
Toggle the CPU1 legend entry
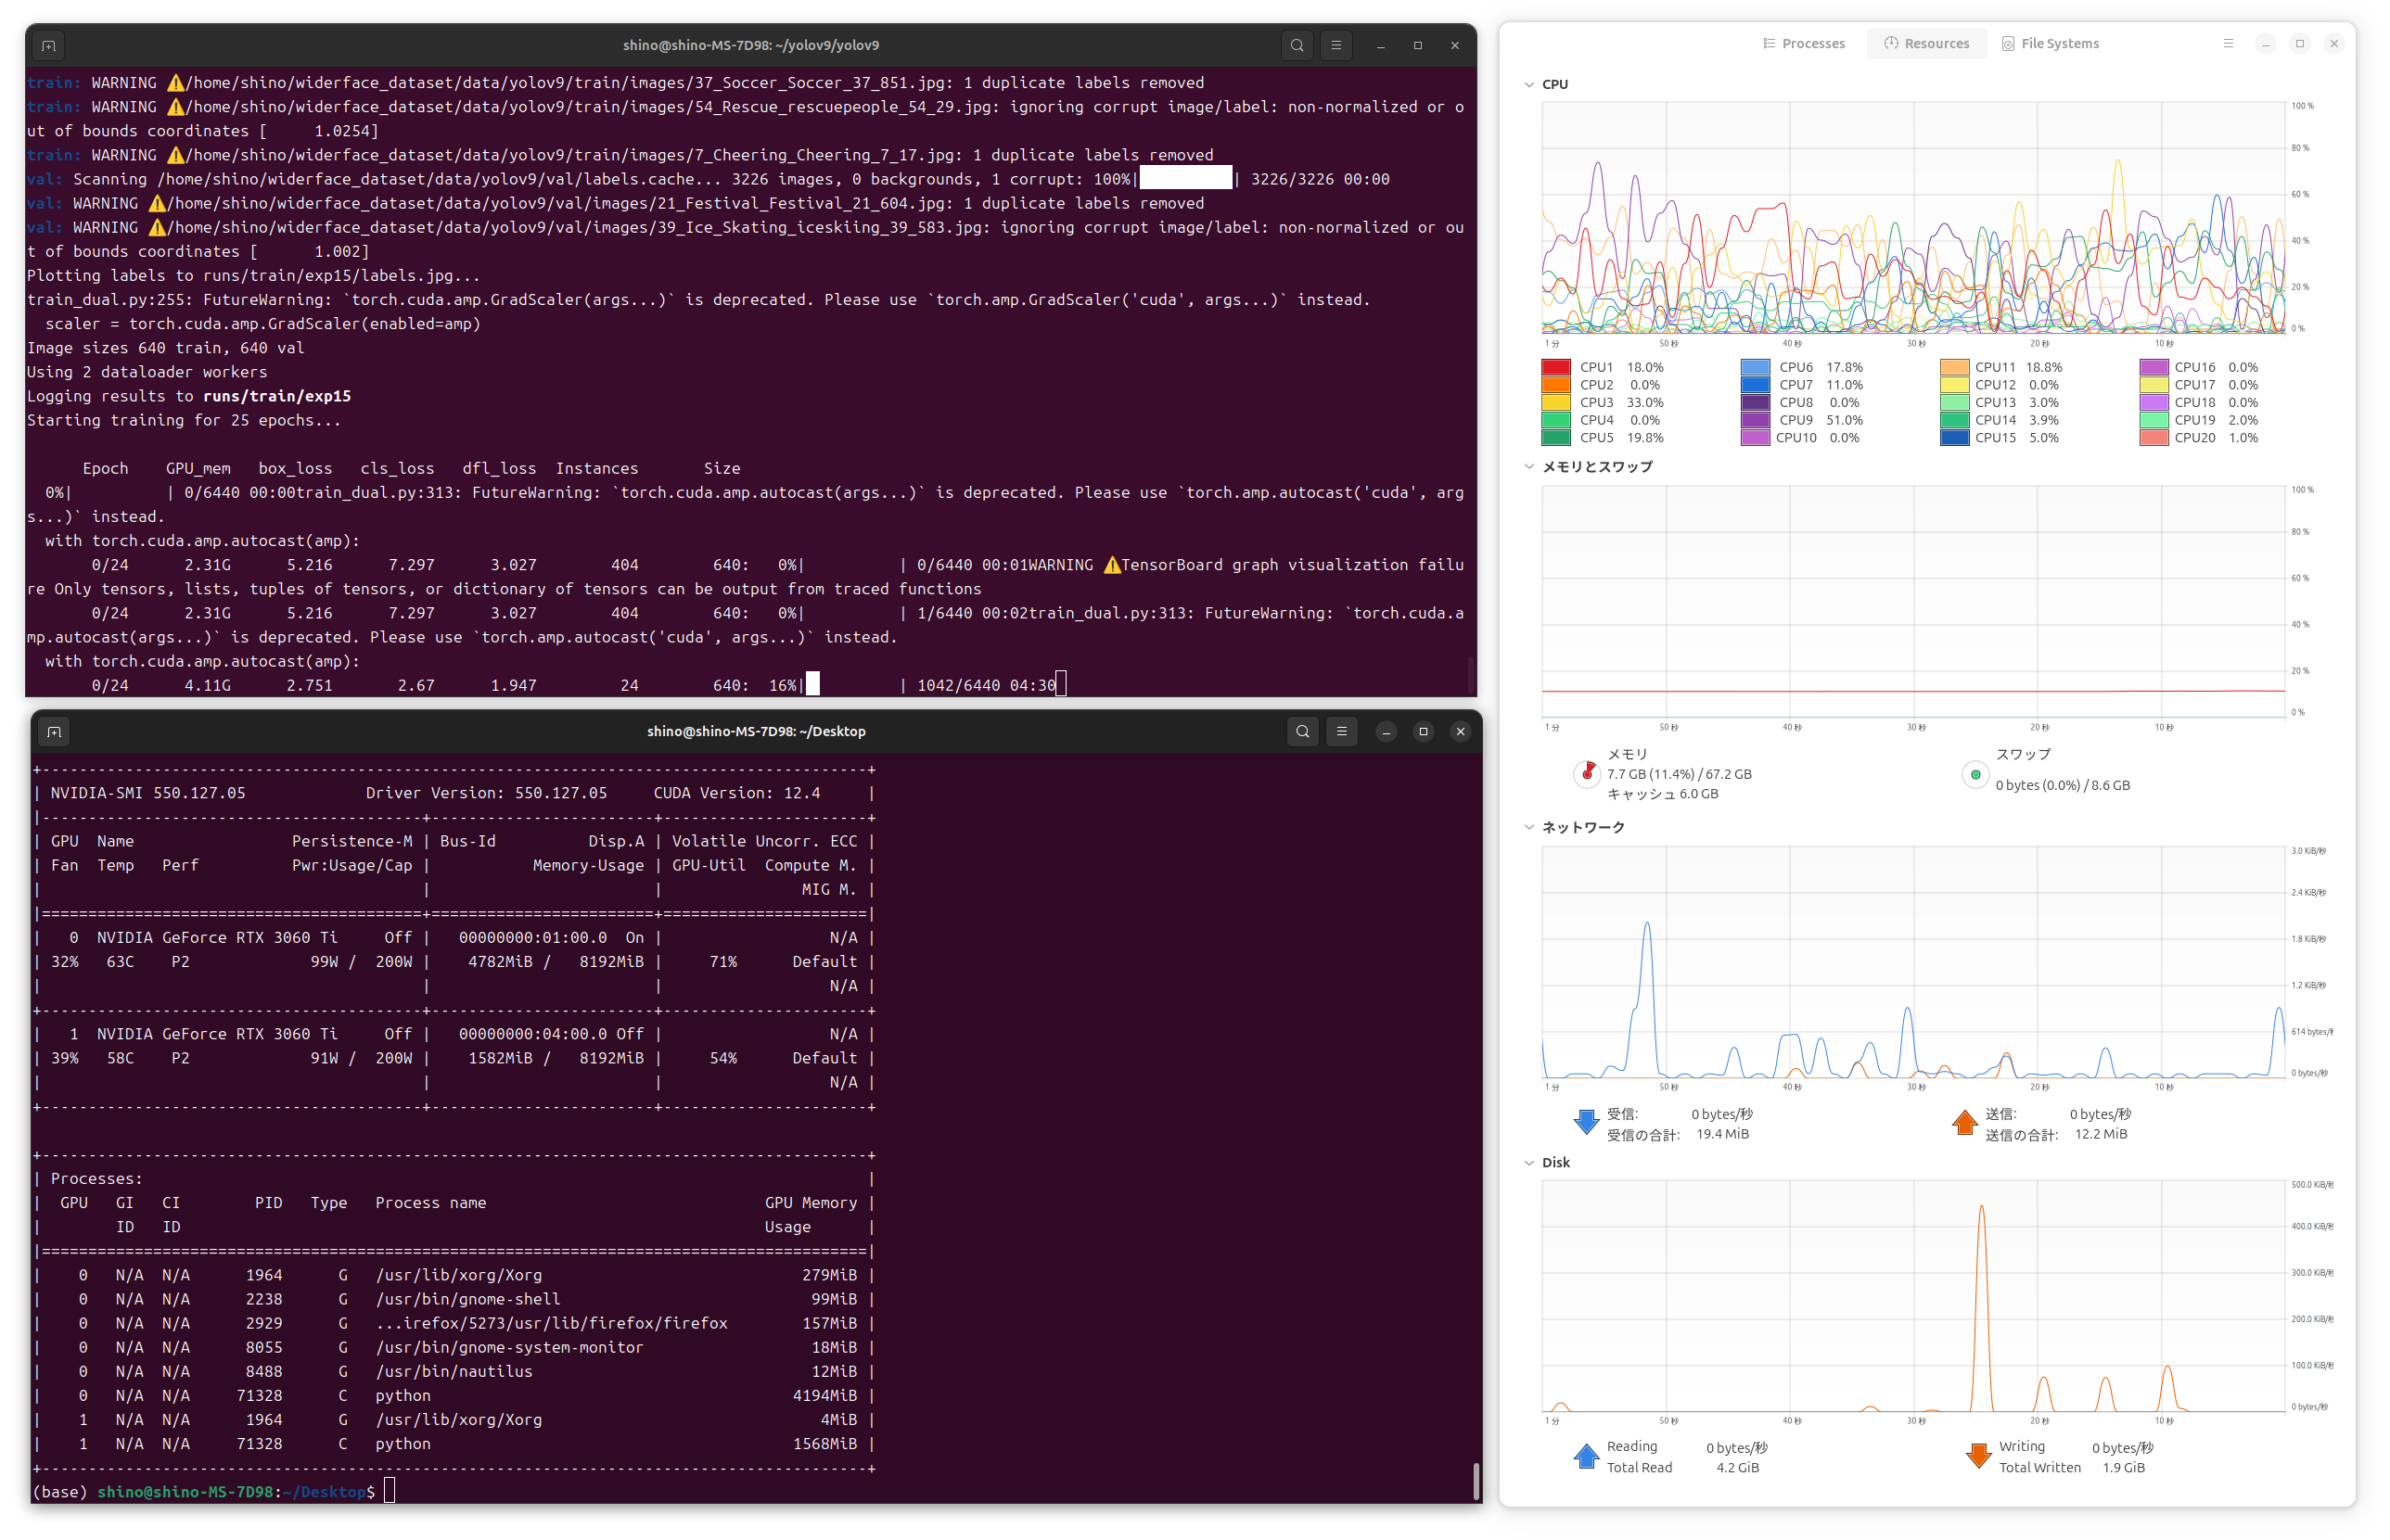click(x=1595, y=367)
